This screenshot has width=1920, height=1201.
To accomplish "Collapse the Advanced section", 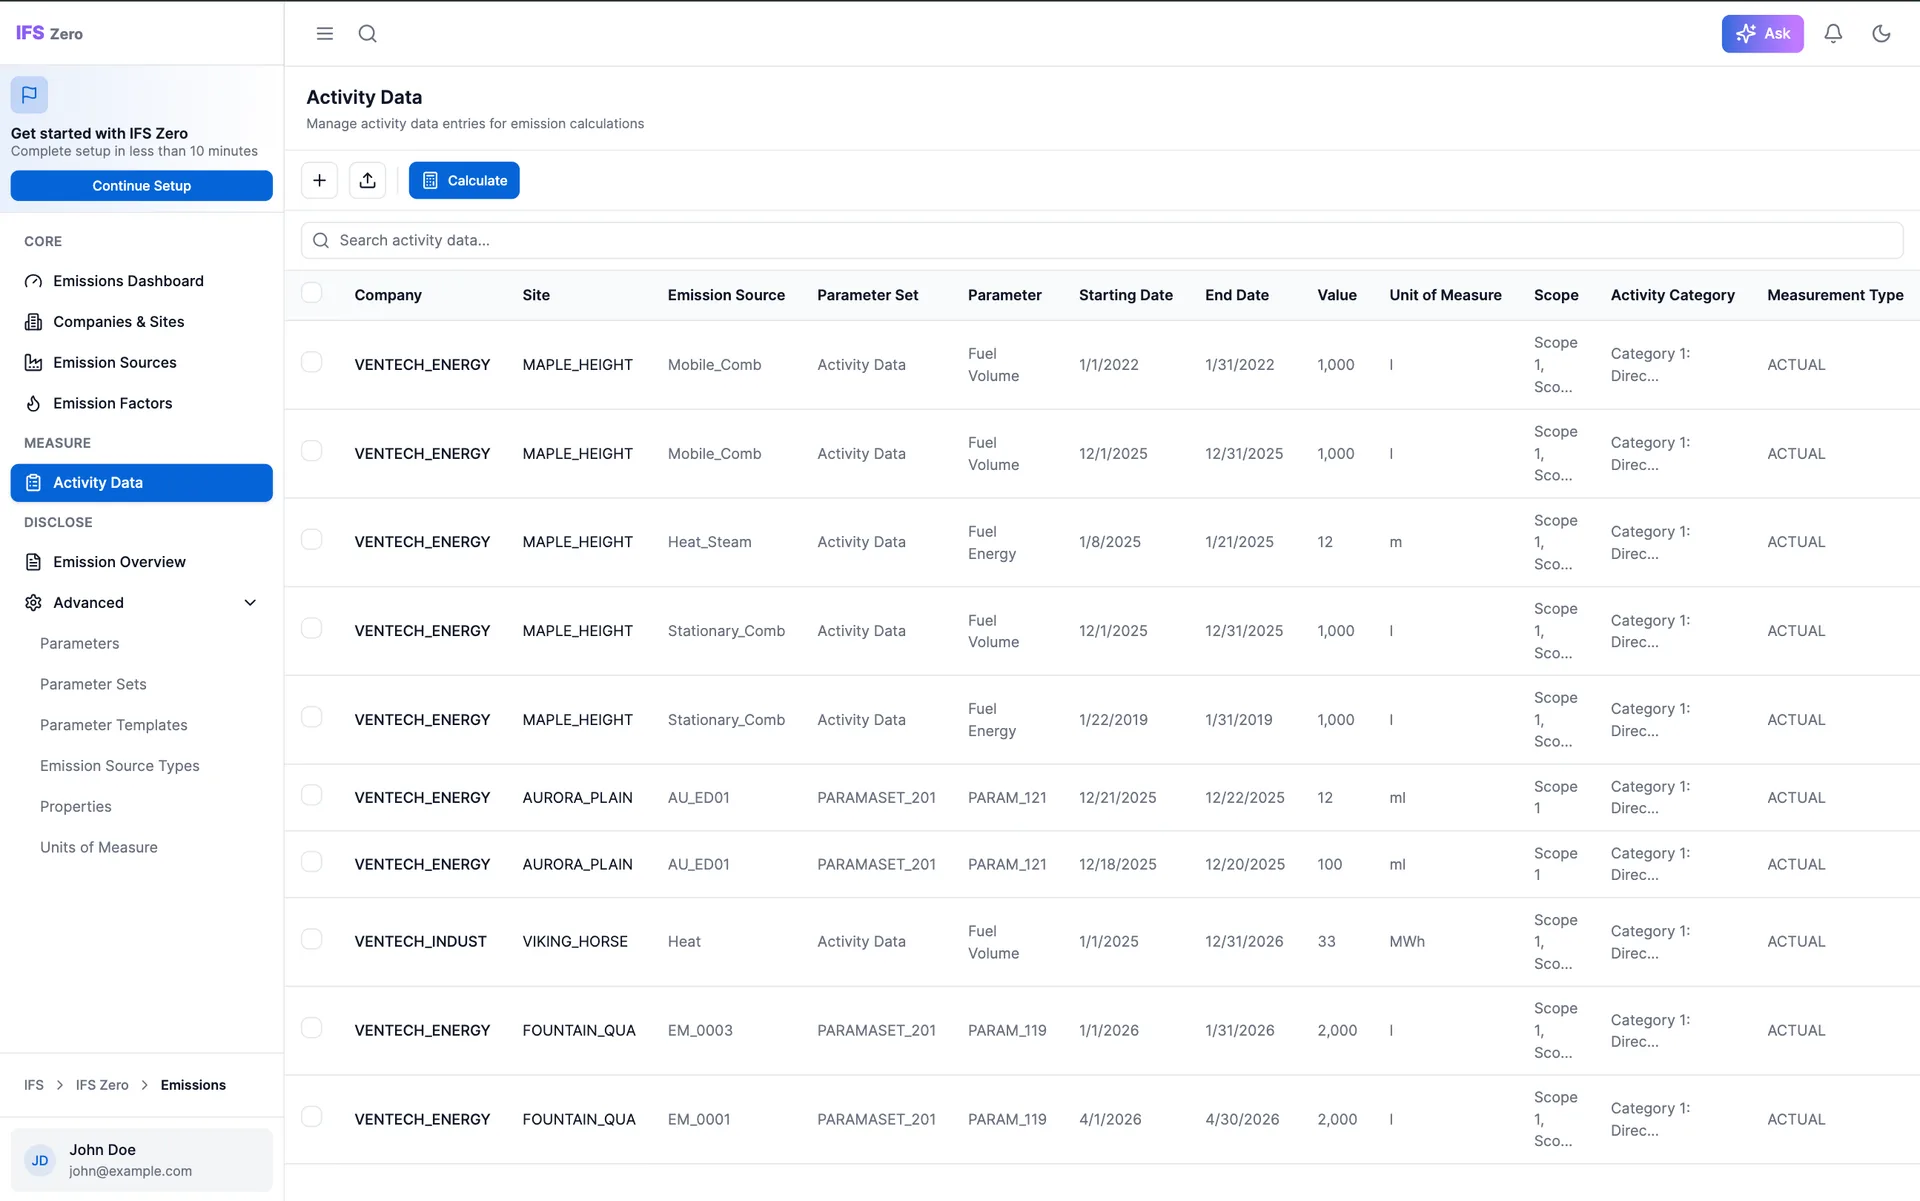I will coord(250,602).
